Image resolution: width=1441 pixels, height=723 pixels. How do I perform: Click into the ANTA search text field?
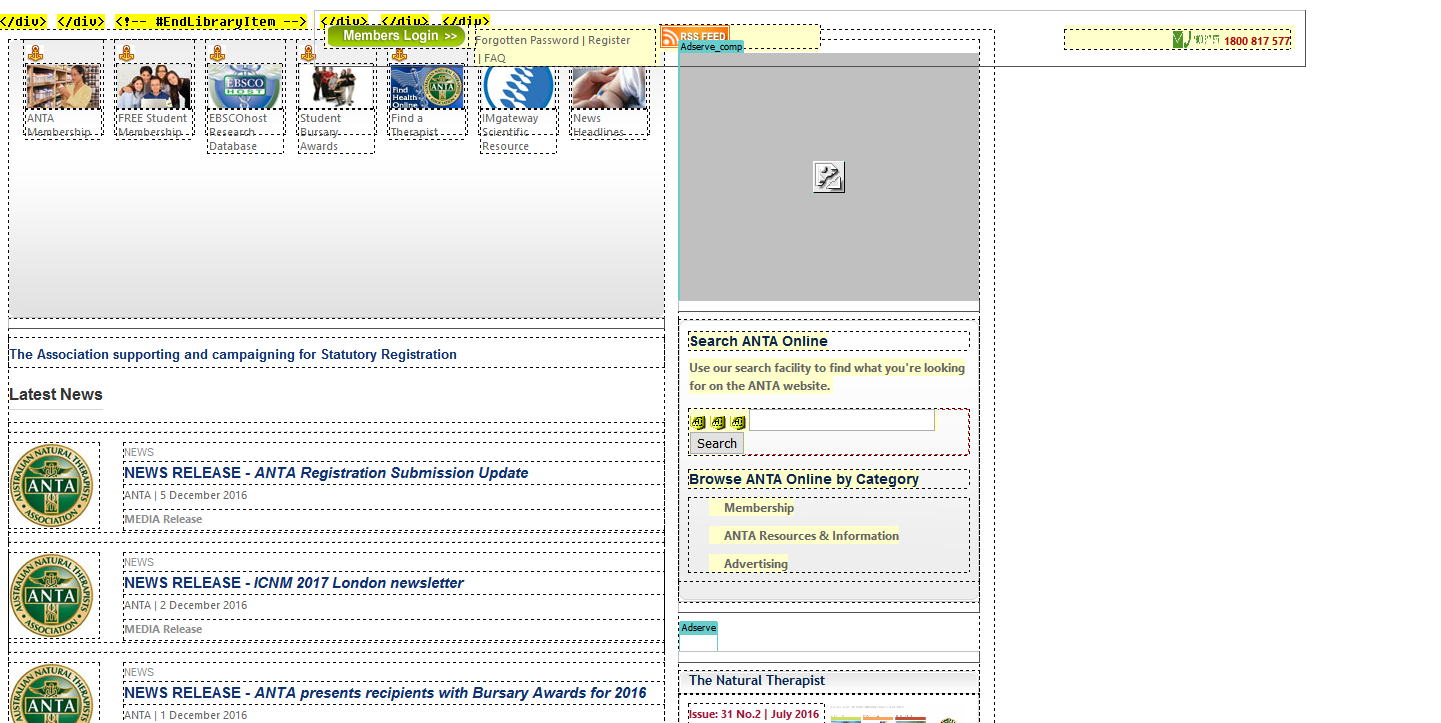[842, 420]
